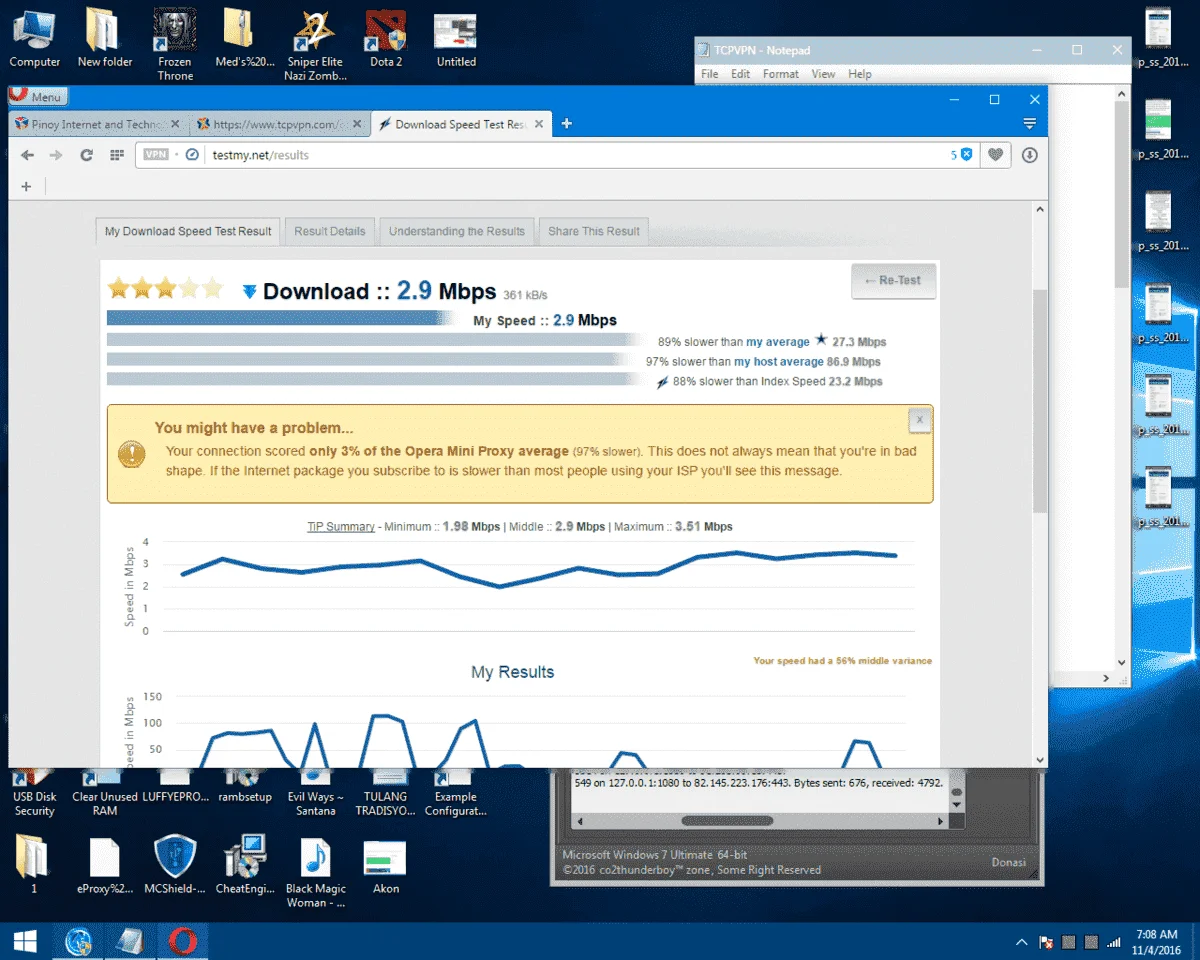Switch to the tcpvpn.com browser tab
This screenshot has width=1200, height=960.
[x=278, y=124]
